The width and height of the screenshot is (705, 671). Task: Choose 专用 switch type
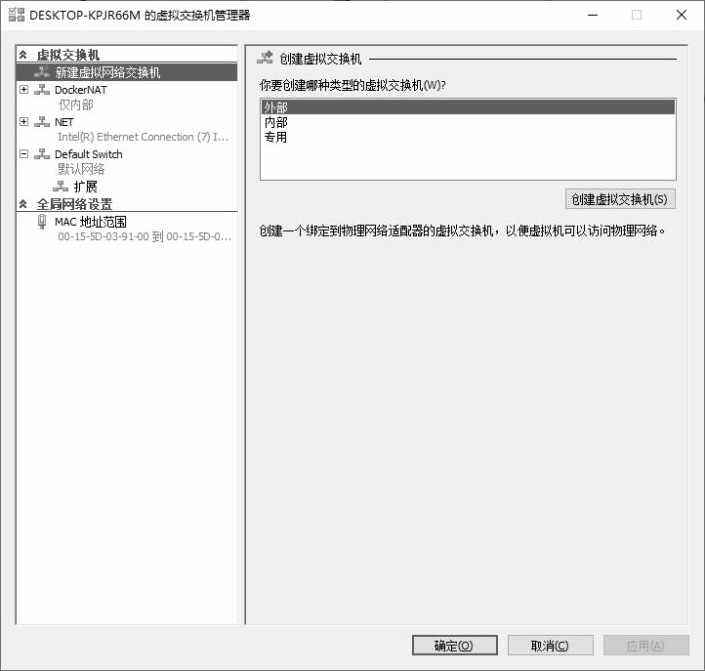[468, 137]
